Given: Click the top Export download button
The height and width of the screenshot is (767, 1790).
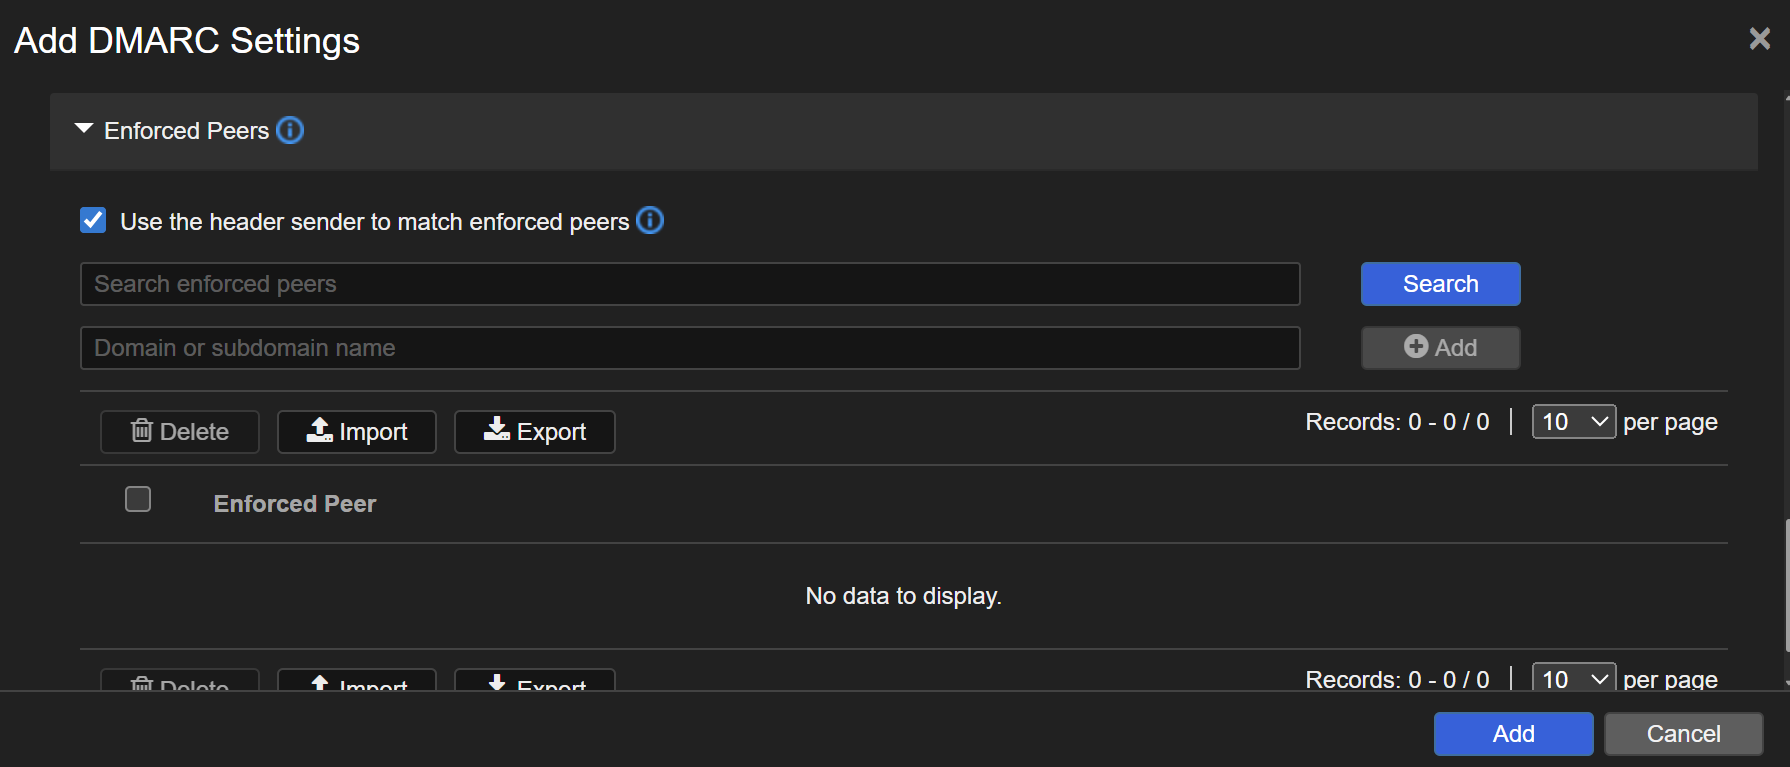Looking at the screenshot, I should pos(535,432).
